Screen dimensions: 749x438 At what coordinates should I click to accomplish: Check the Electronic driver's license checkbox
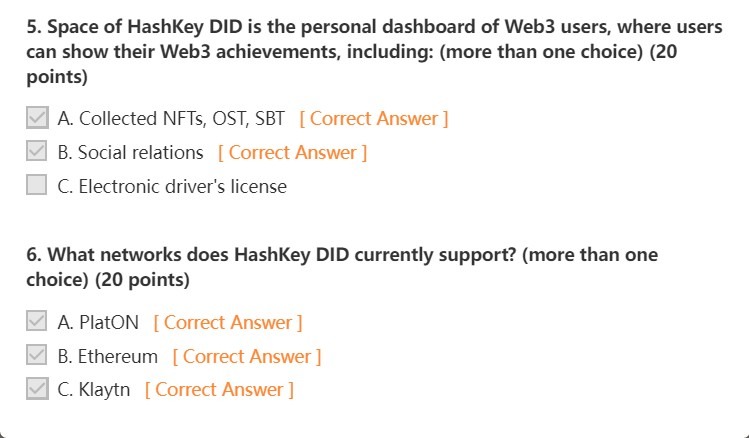[37, 186]
